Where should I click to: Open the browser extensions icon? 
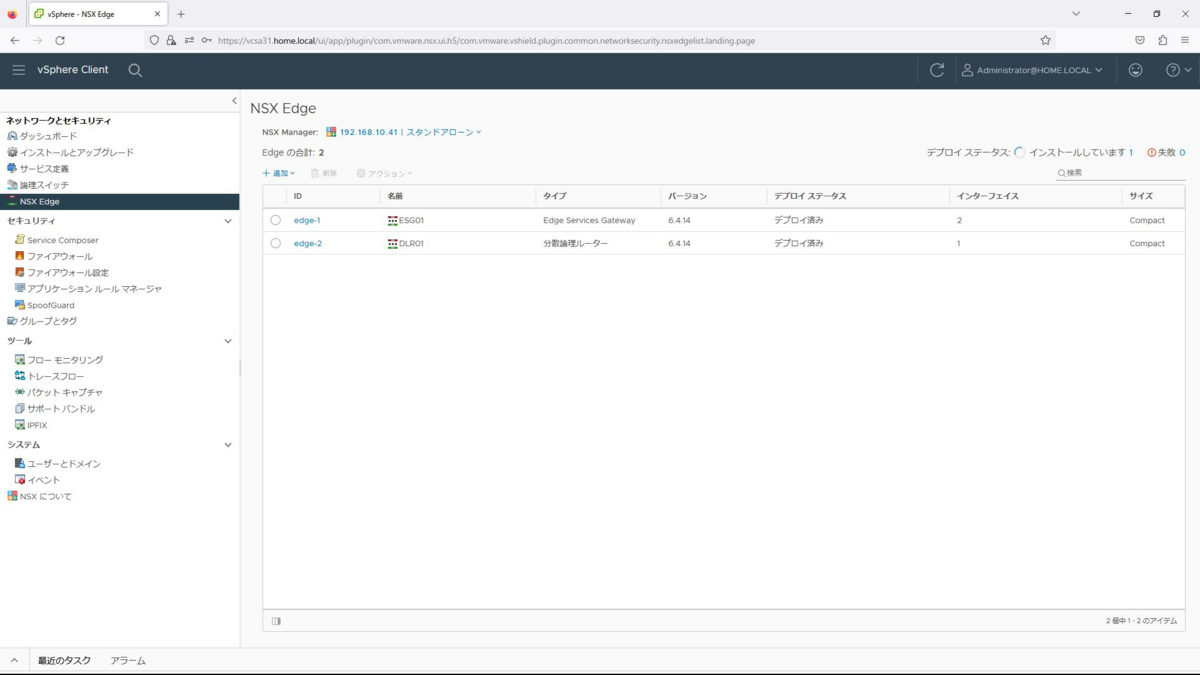[1162, 40]
